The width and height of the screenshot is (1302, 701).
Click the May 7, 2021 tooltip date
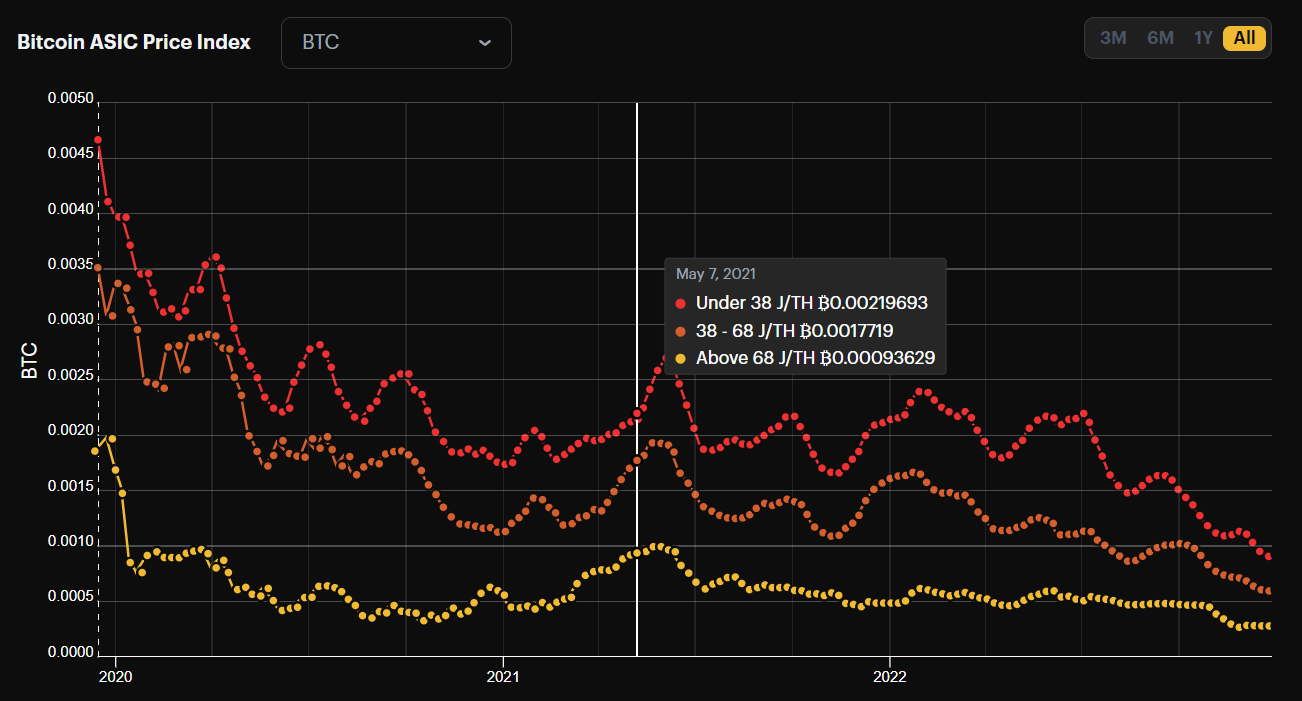716,274
